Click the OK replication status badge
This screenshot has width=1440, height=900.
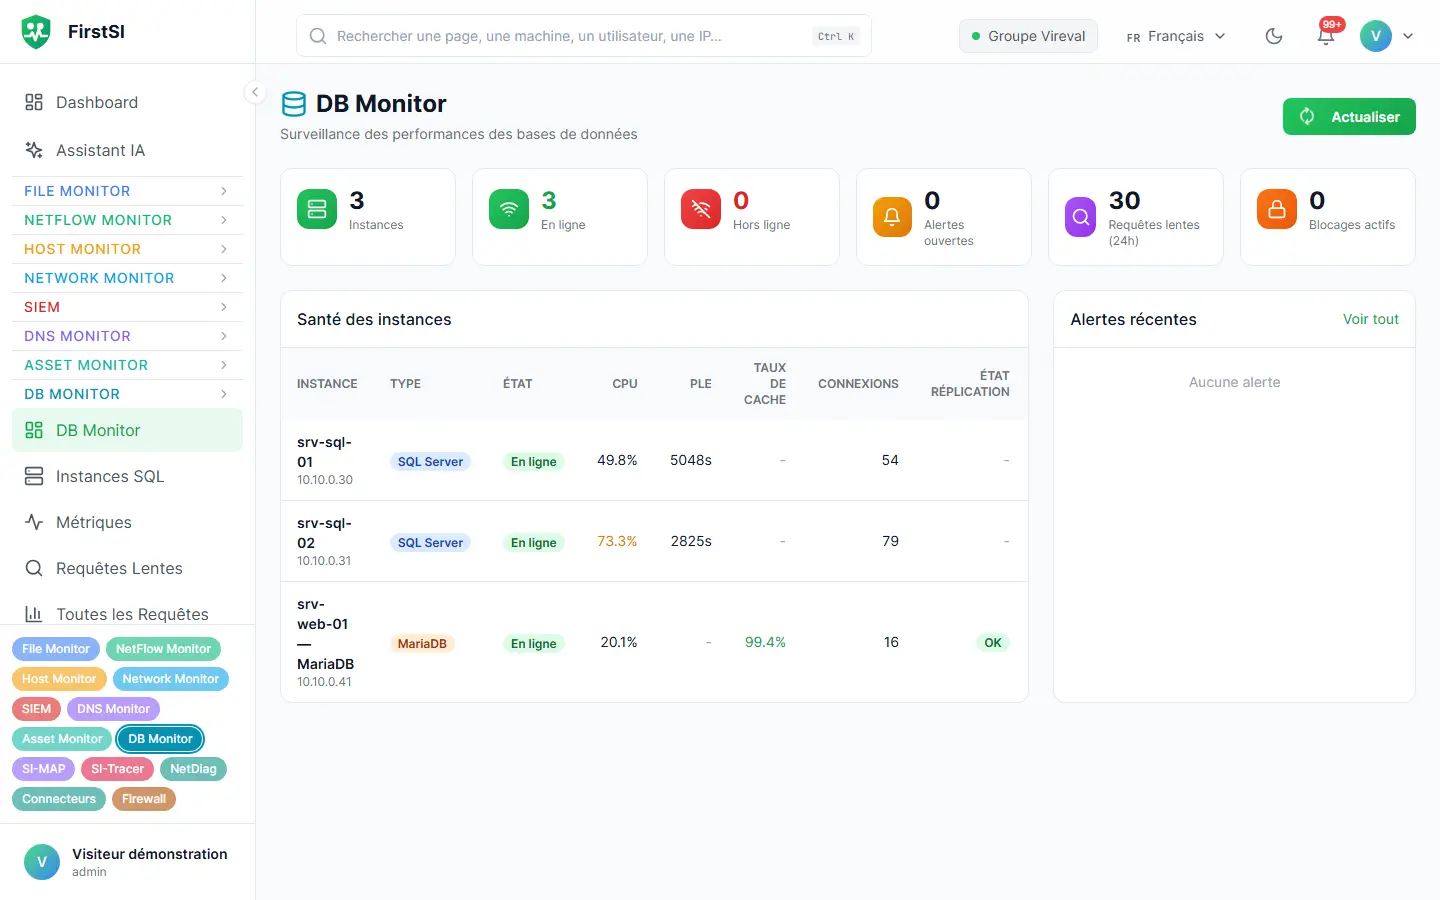point(992,643)
